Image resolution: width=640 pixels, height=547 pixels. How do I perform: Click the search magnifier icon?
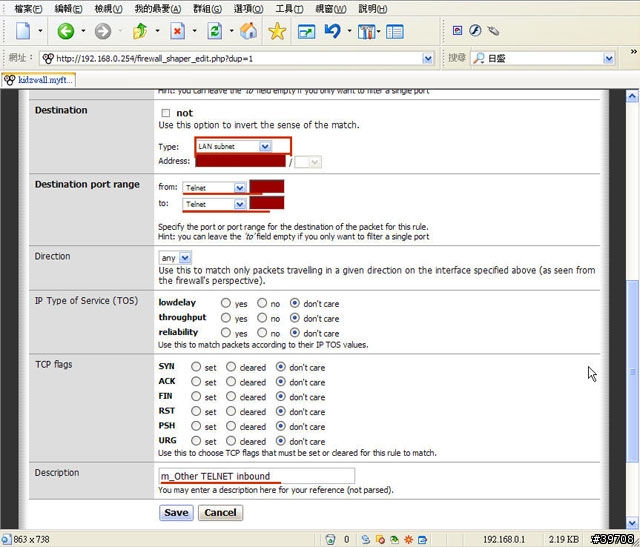[478, 58]
